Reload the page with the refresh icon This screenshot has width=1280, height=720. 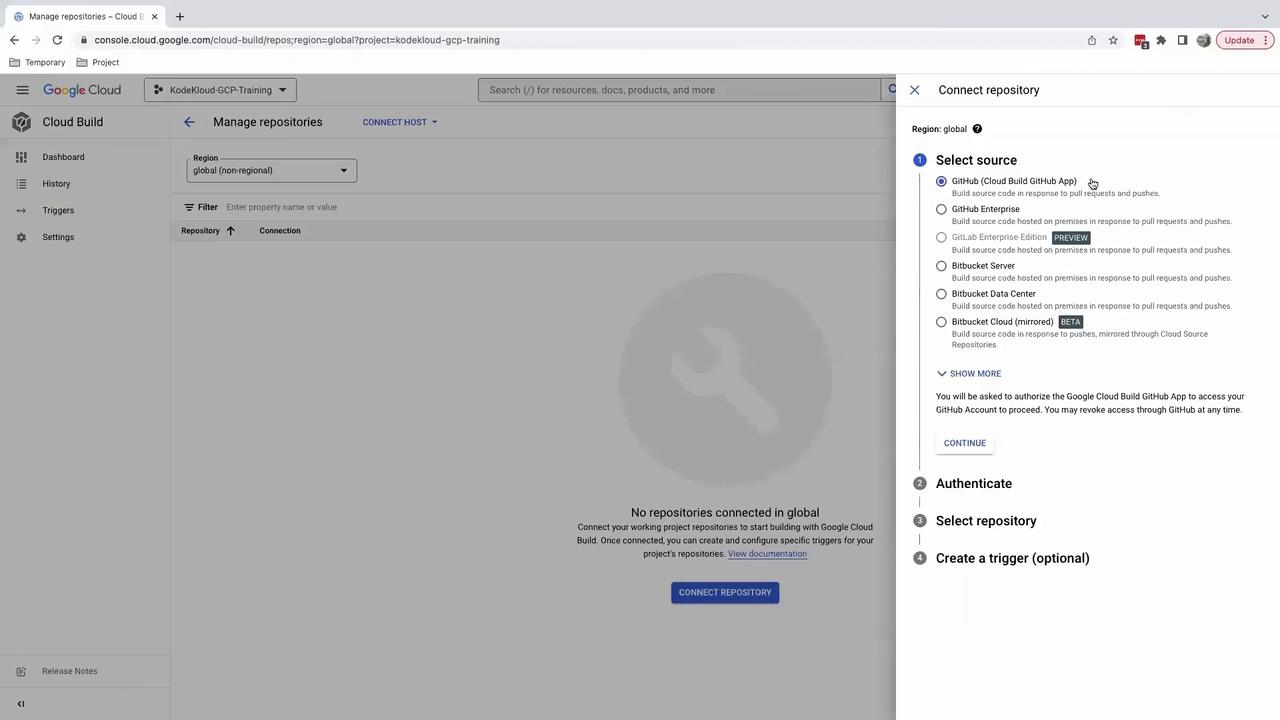coord(57,40)
